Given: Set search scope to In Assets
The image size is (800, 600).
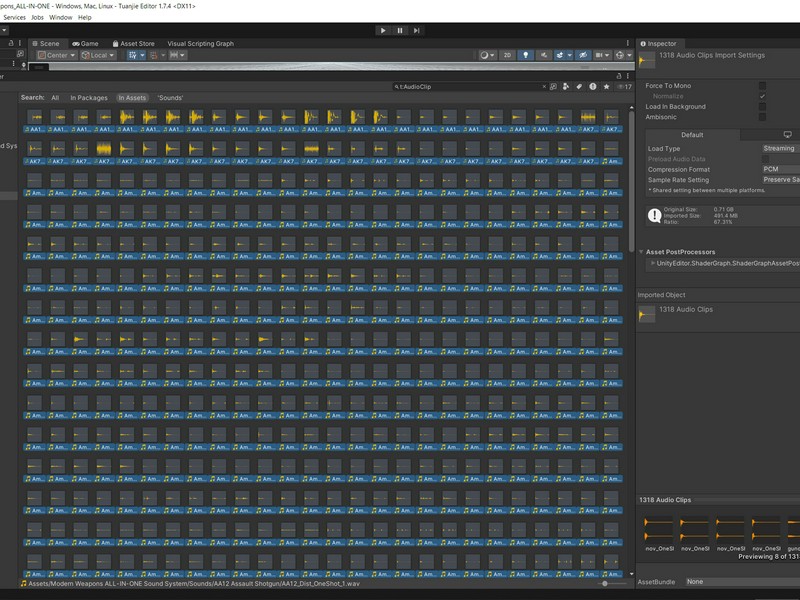Looking at the screenshot, I should point(132,97).
